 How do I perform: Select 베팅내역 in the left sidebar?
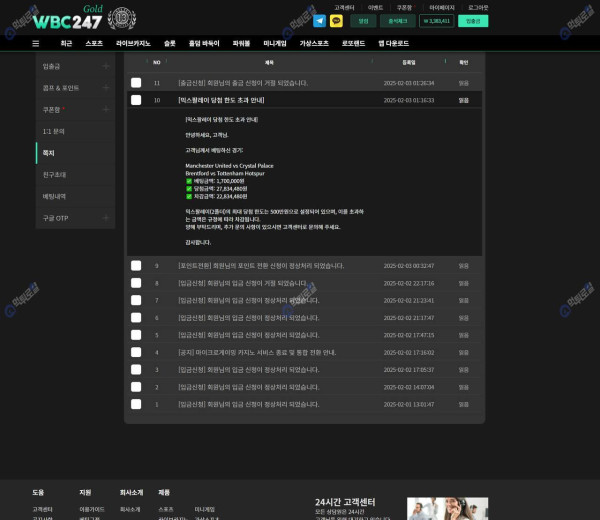[x=54, y=196]
